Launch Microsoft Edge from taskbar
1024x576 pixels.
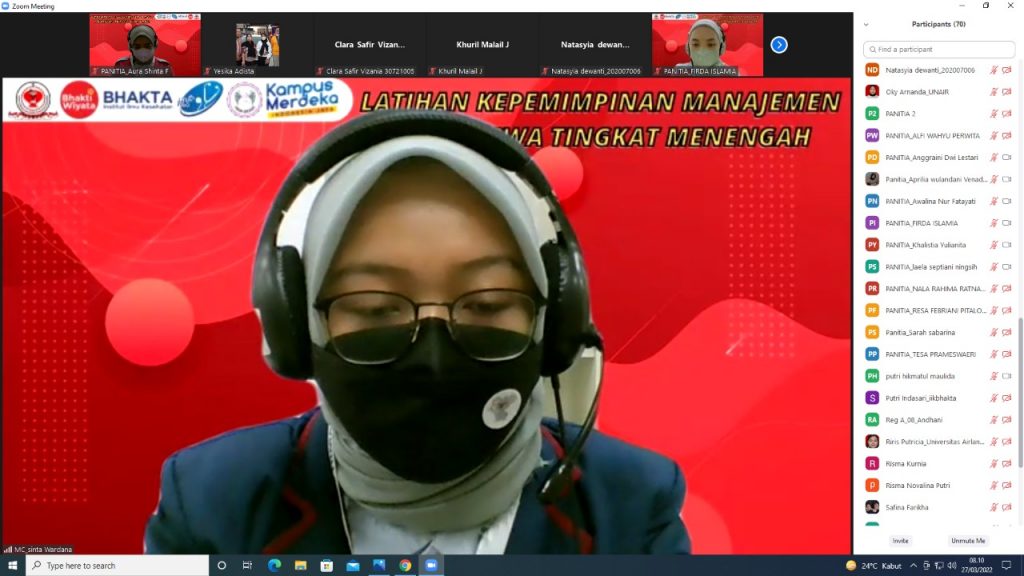pyautogui.click(x=274, y=566)
